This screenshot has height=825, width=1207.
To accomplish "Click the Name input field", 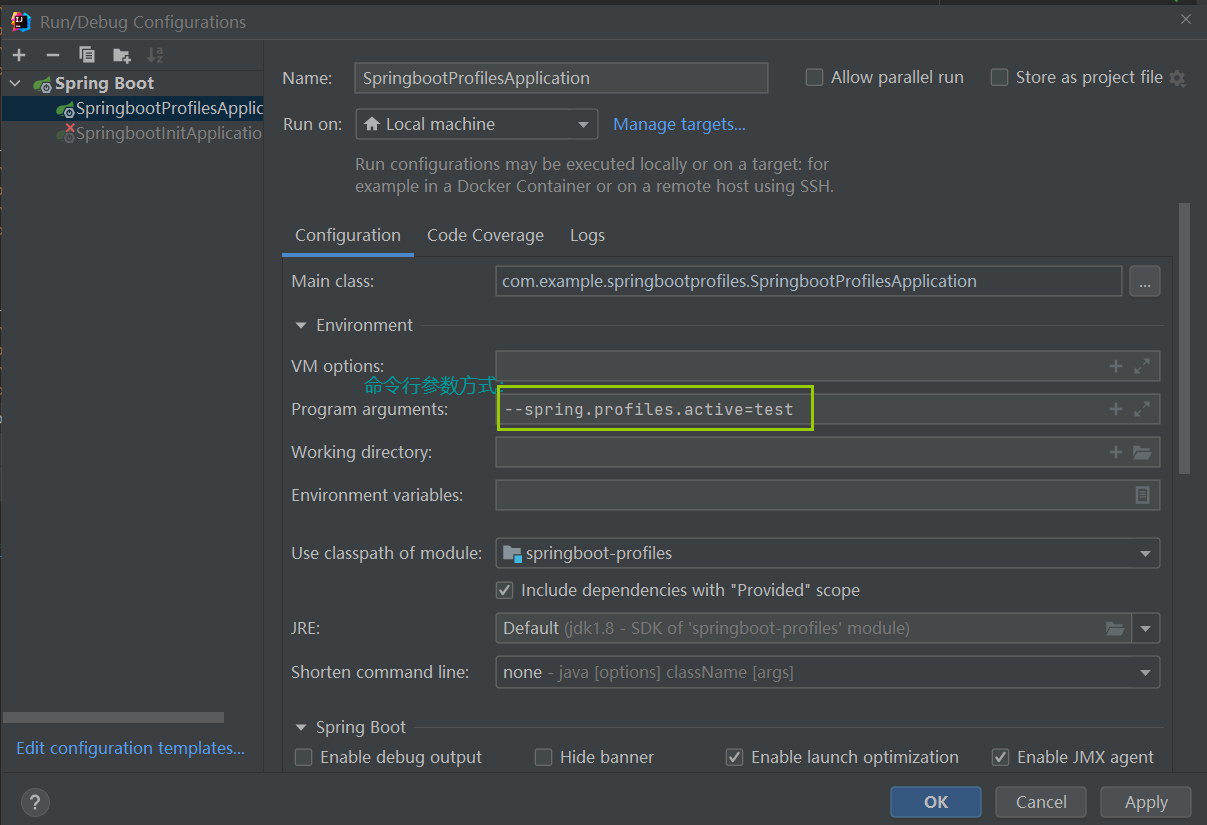I will [x=561, y=78].
